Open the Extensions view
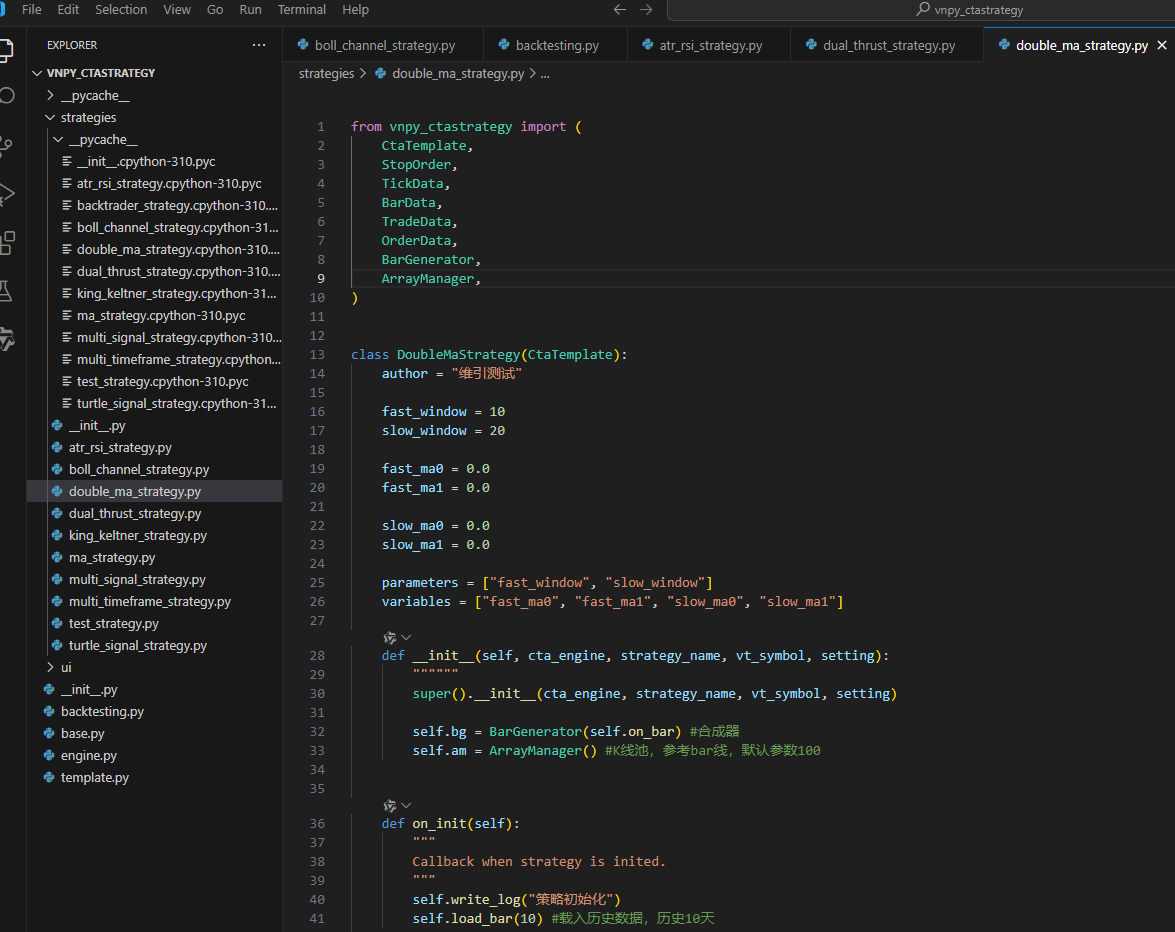The height and width of the screenshot is (932, 1175). tap(7, 243)
